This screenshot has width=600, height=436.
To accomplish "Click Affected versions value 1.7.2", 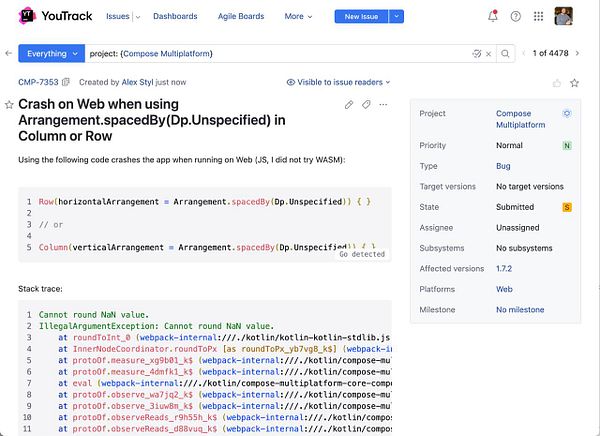I will pos(504,269).
